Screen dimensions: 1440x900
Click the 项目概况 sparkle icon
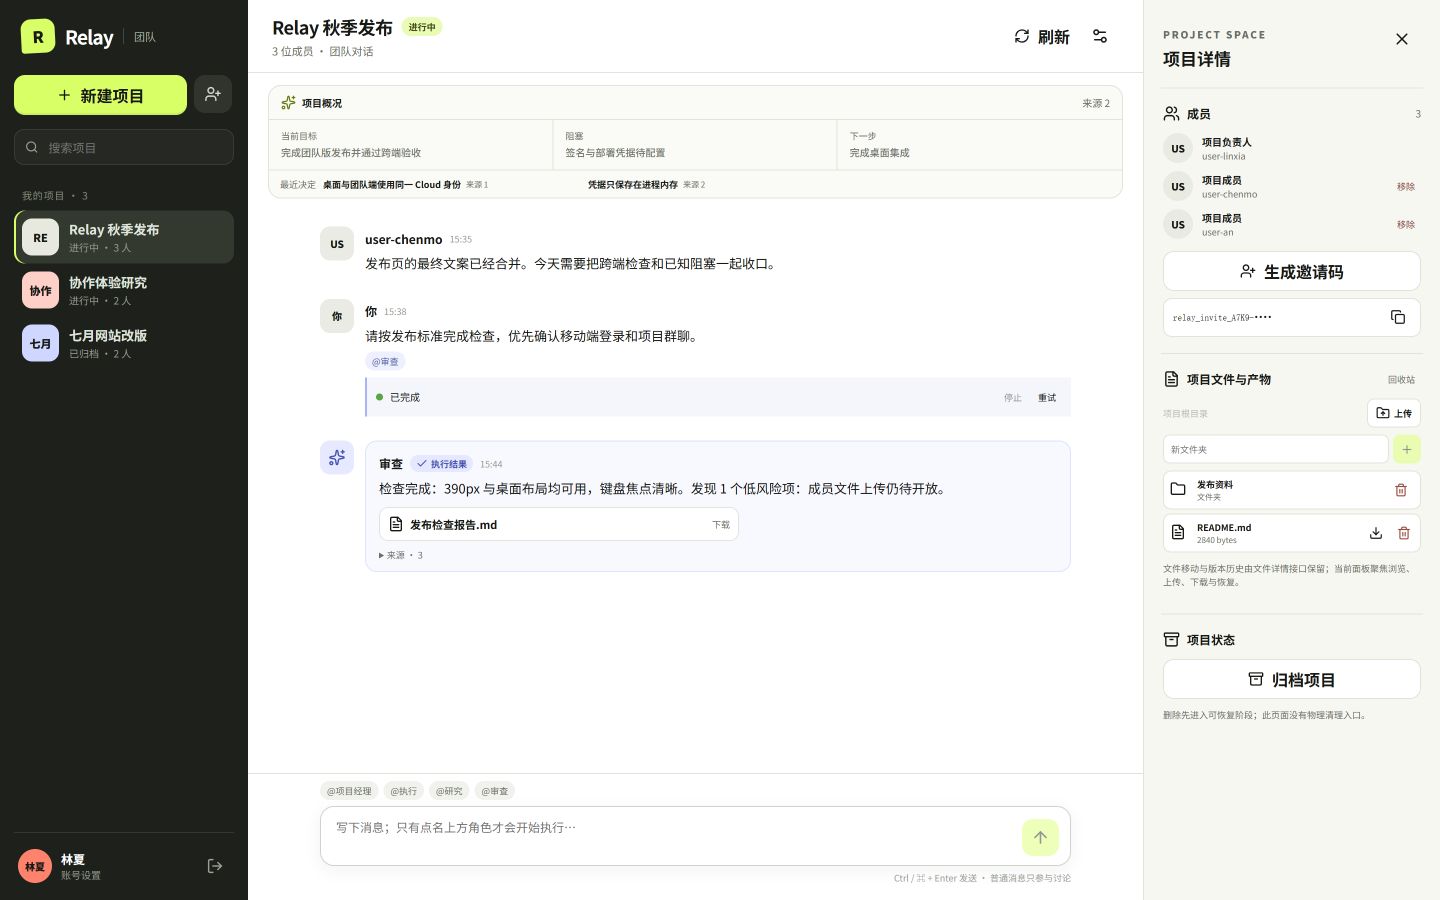point(288,103)
